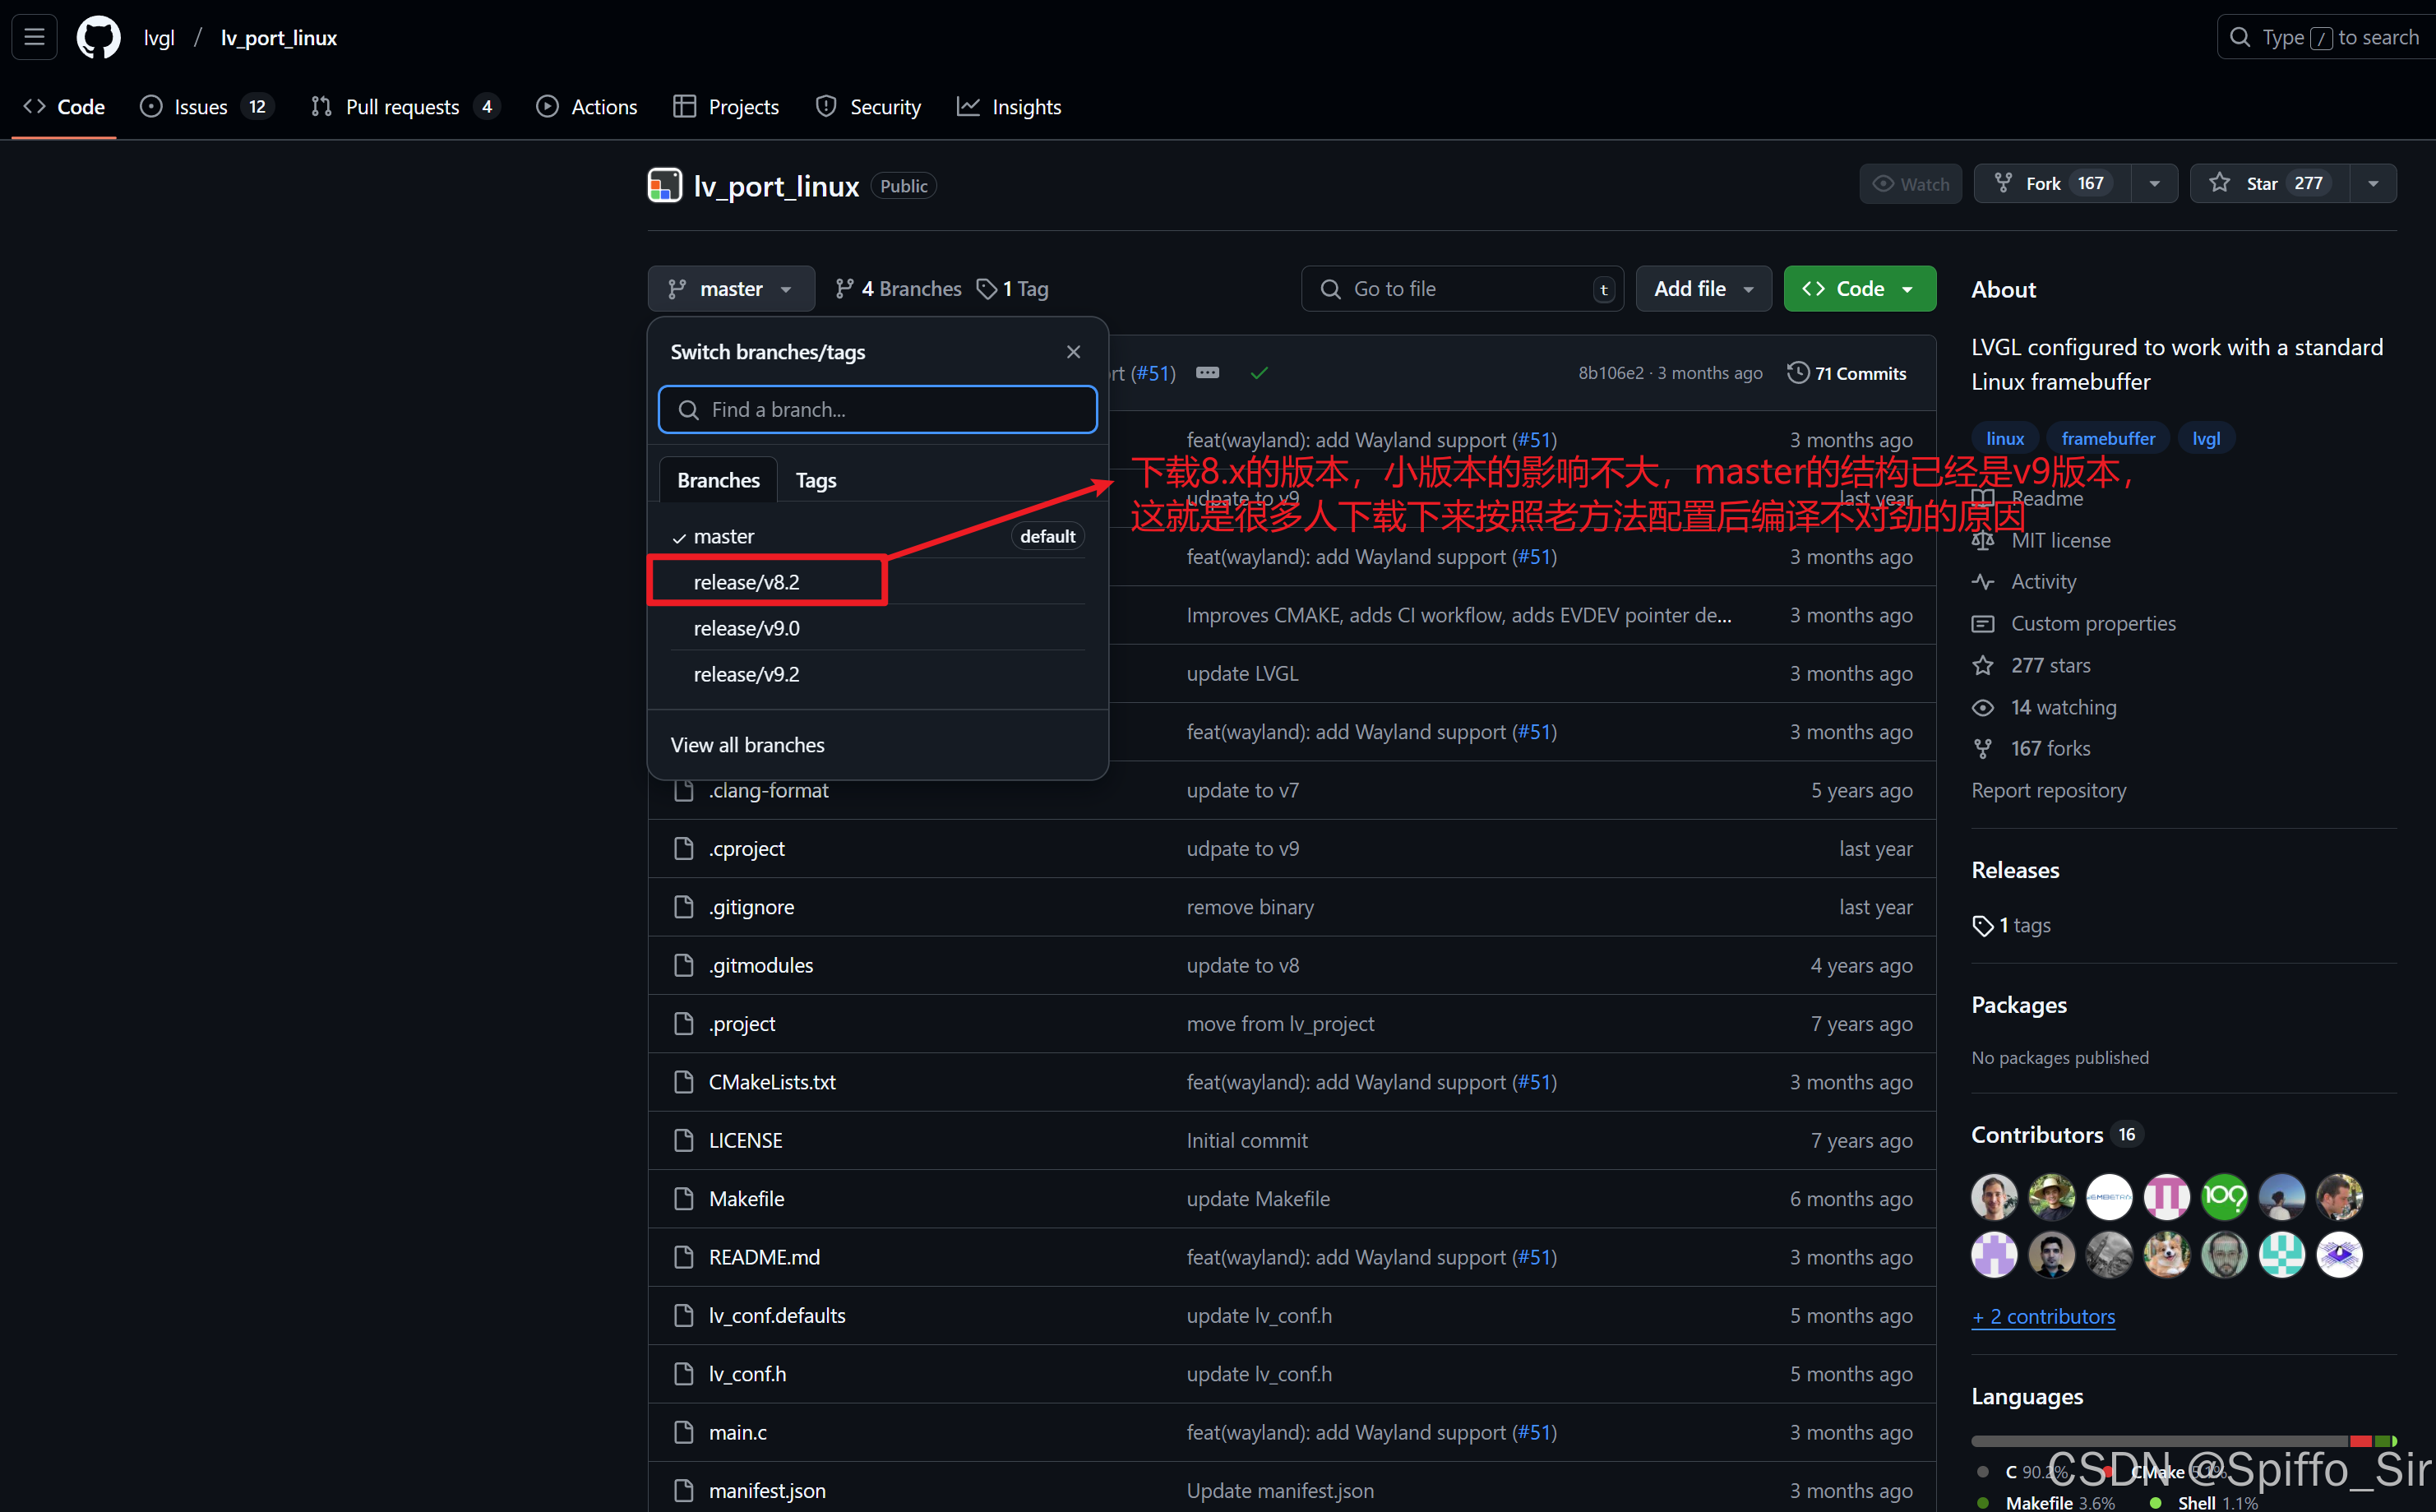Switch to the Tags tab in branch popup
Image resolution: width=2436 pixels, height=1512 pixels.
click(x=816, y=480)
